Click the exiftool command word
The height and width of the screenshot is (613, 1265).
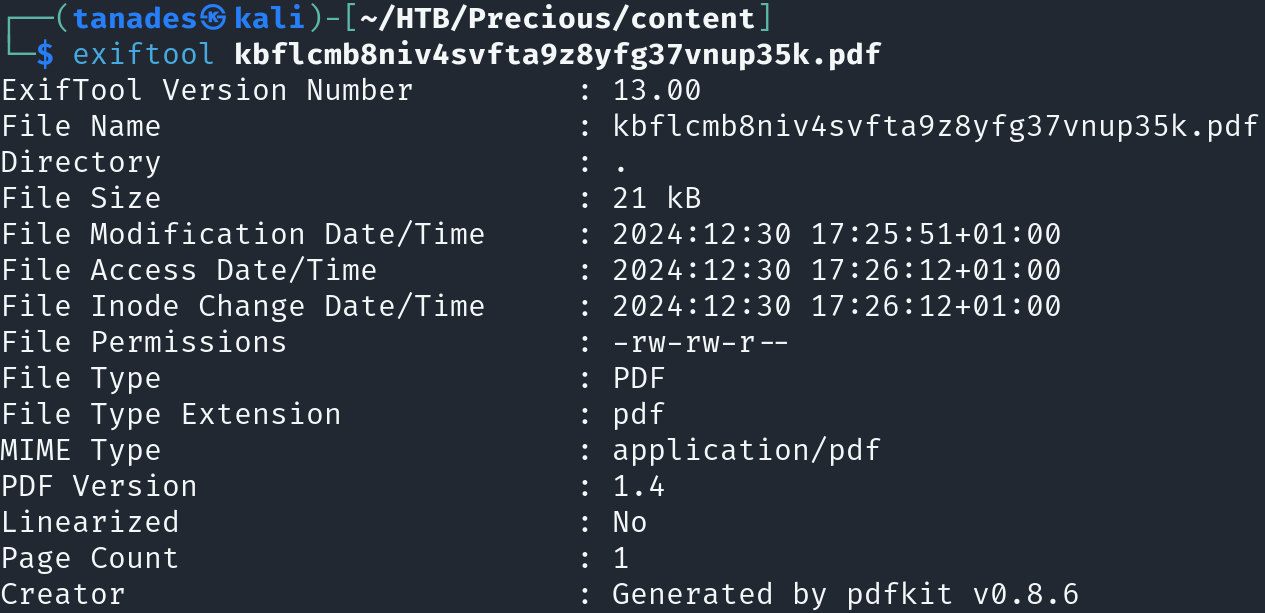pos(144,54)
